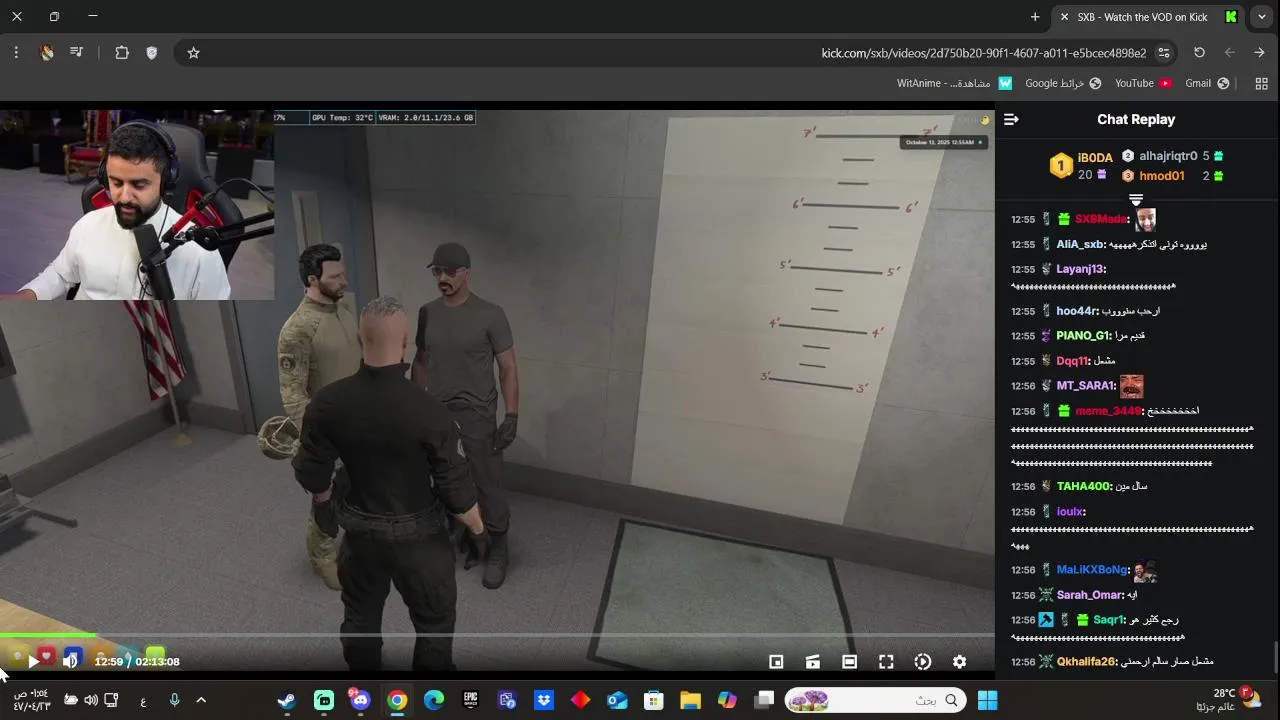Toggle fullscreen mode in the player

pos(886,662)
